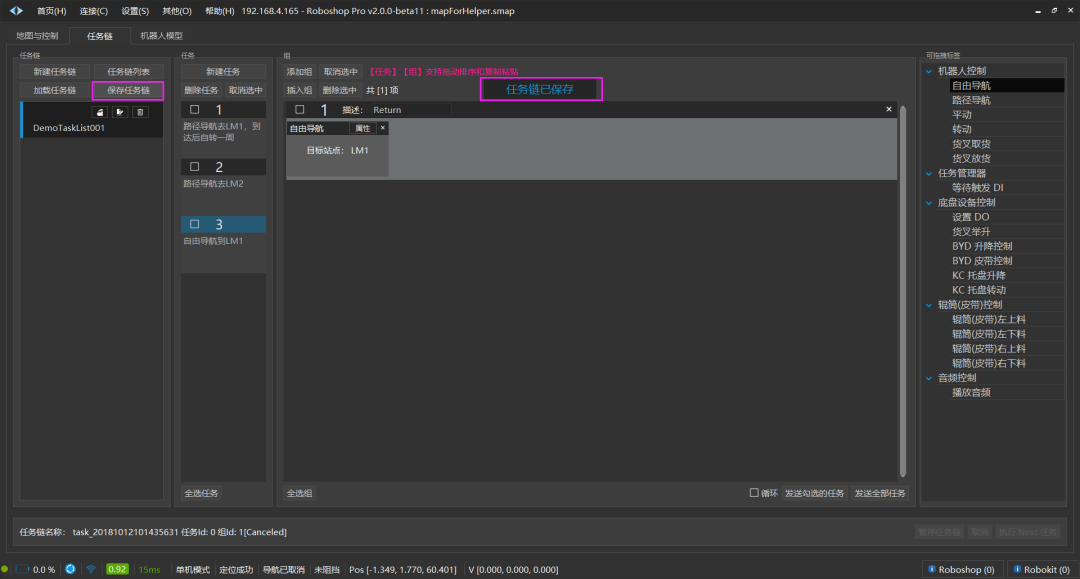Open the 其他(O) menu
The width and height of the screenshot is (1080, 579).
(x=177, y=11)
